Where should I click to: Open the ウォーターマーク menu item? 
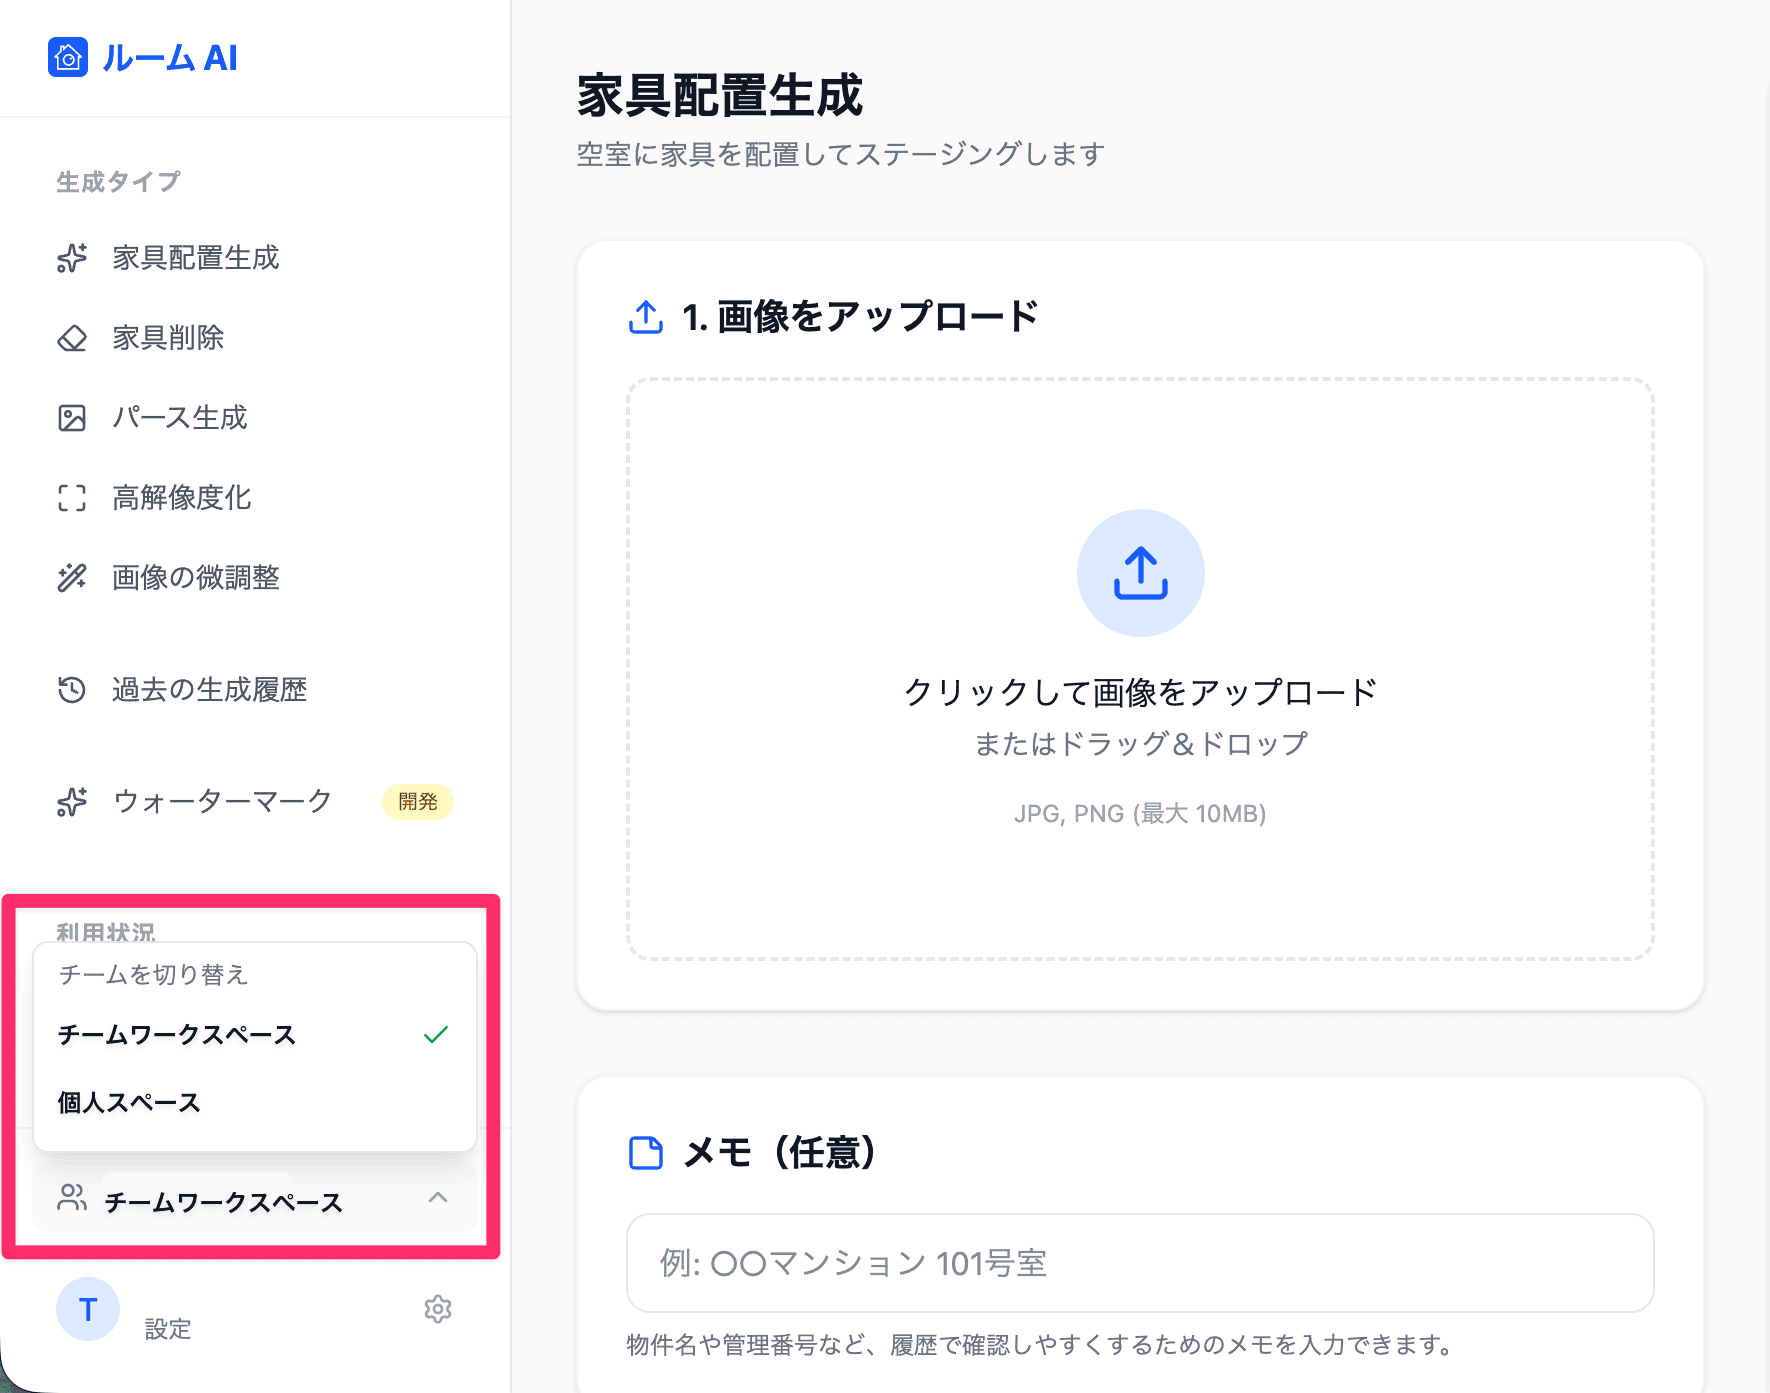point(222,802)
